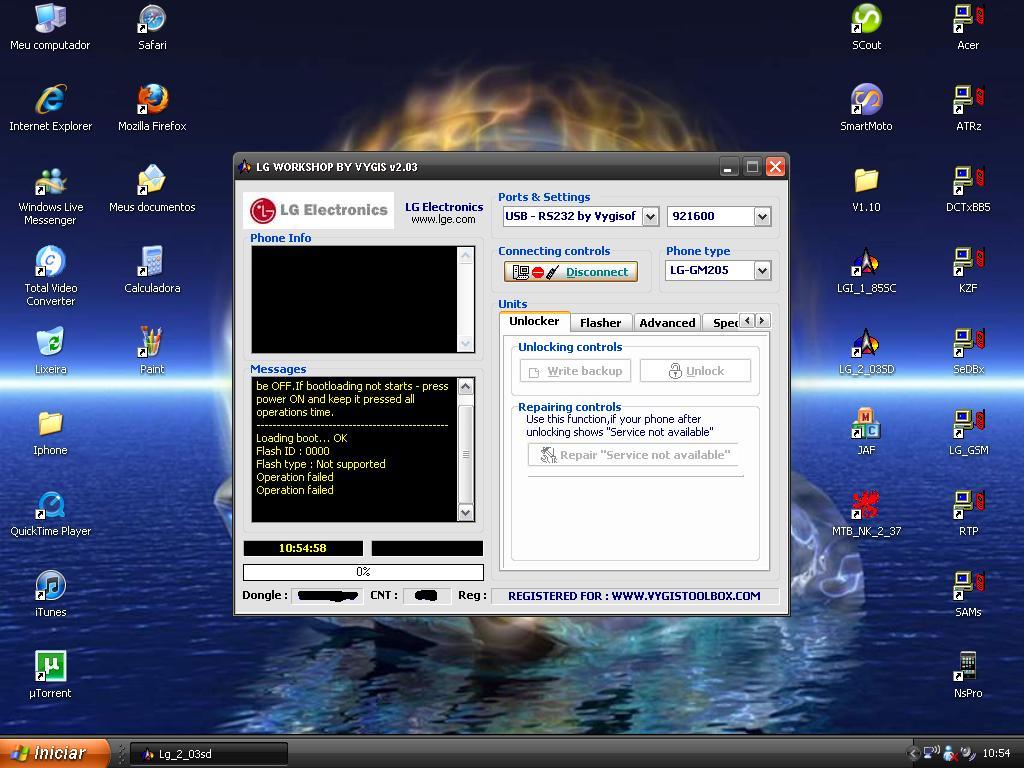1024x768 pixels.
Task: Switch to the Unlocker tab
Action: click(534, 321)
